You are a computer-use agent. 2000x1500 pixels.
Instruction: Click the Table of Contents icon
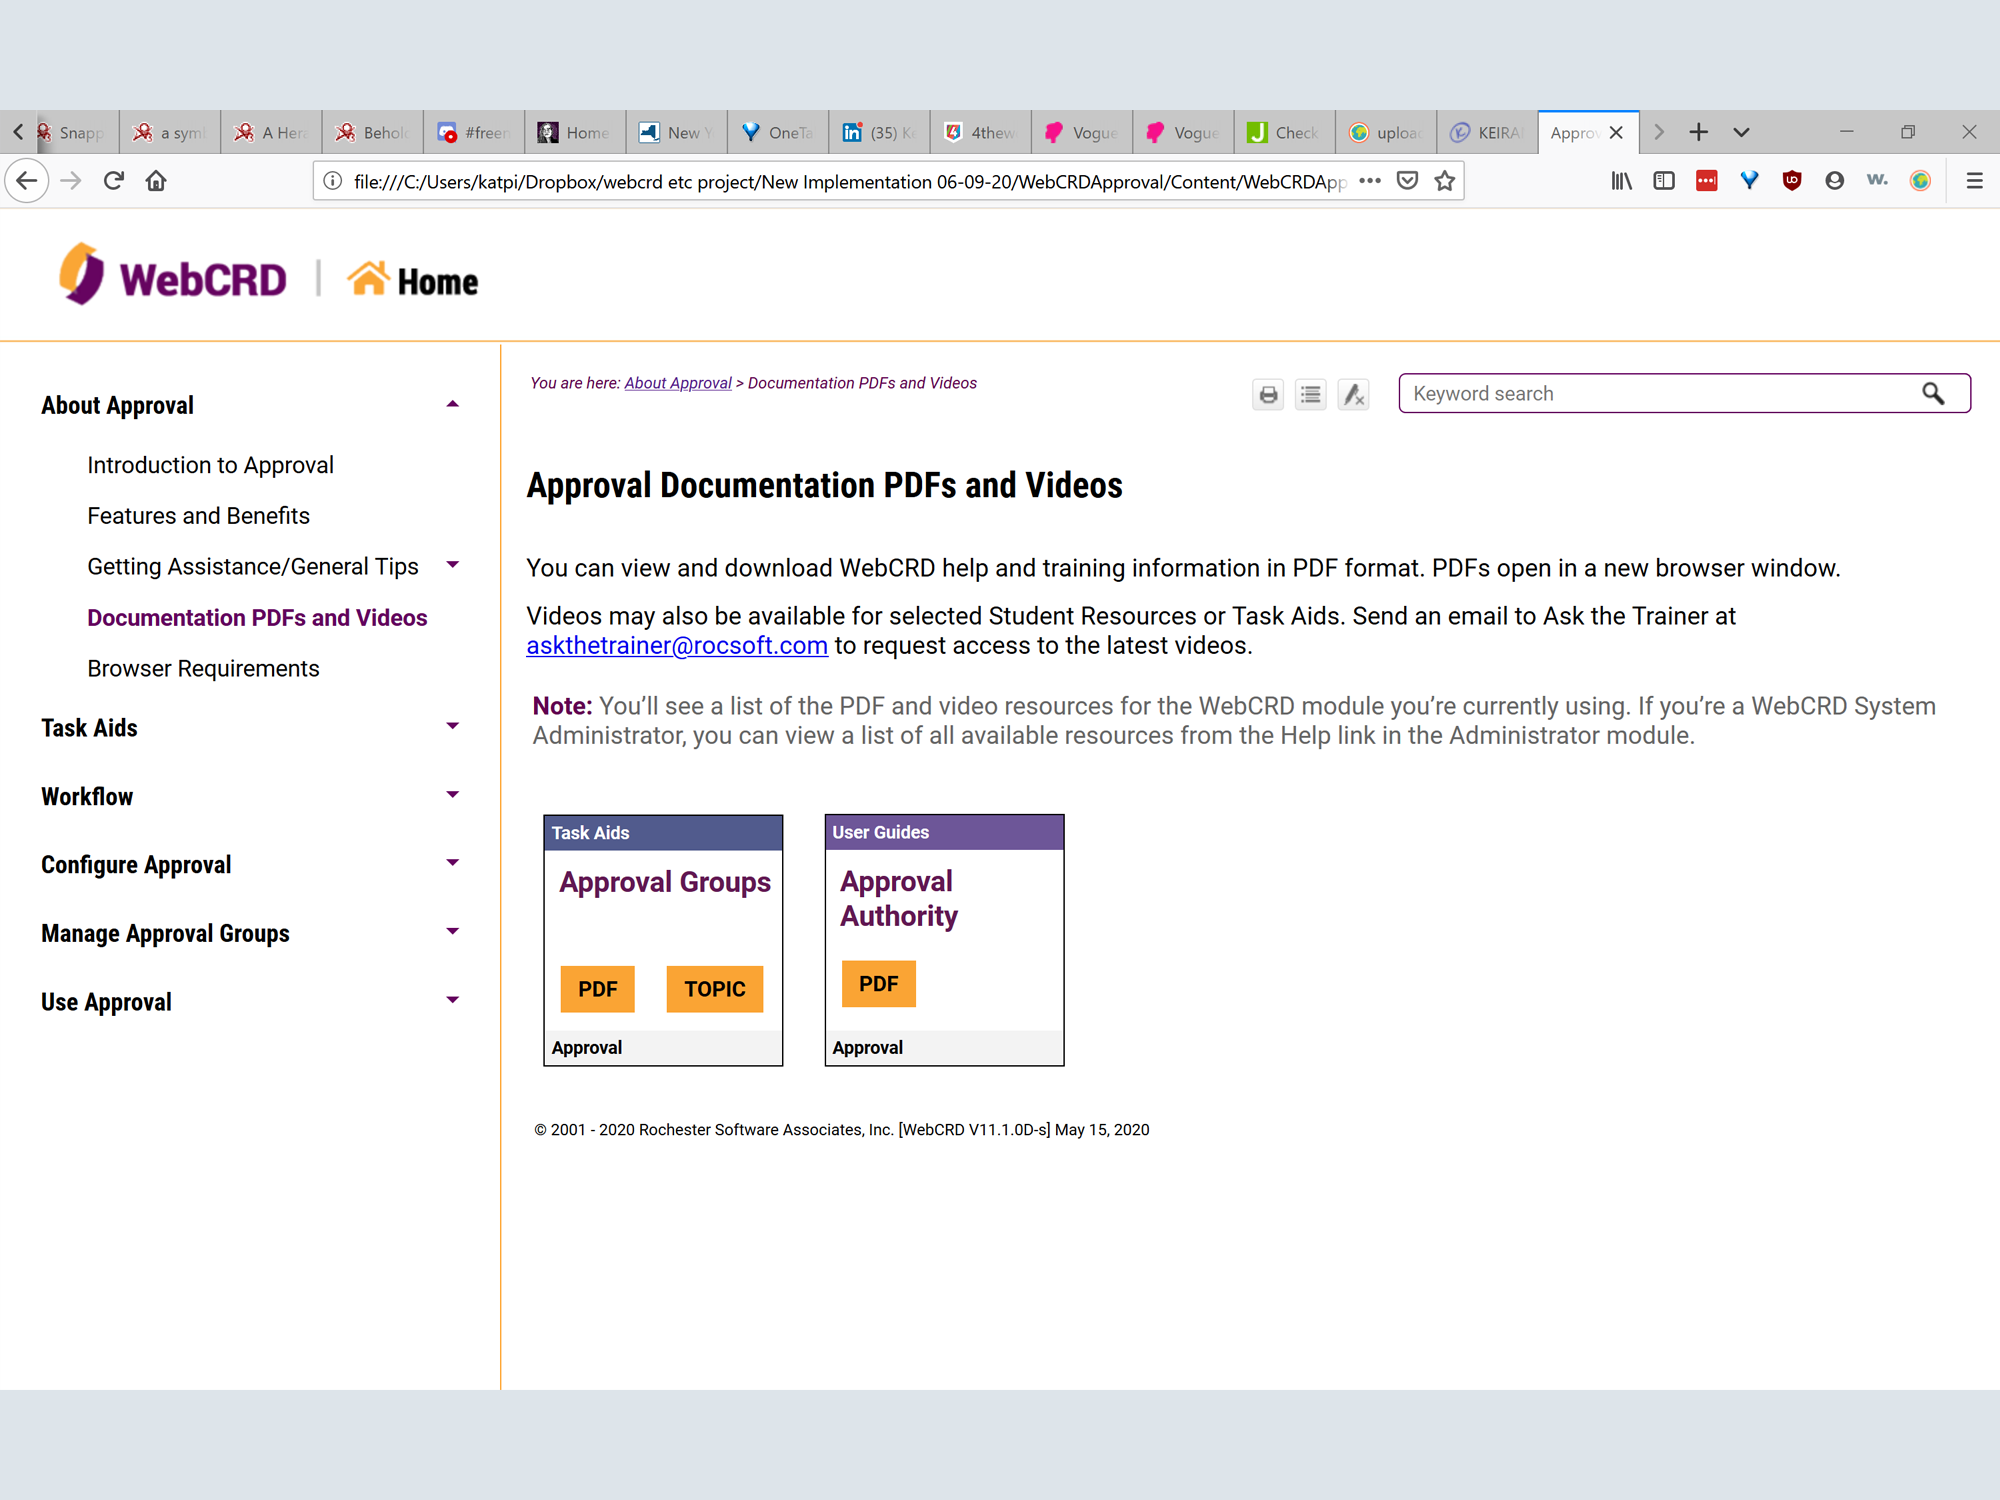(x=1310, y=394)
